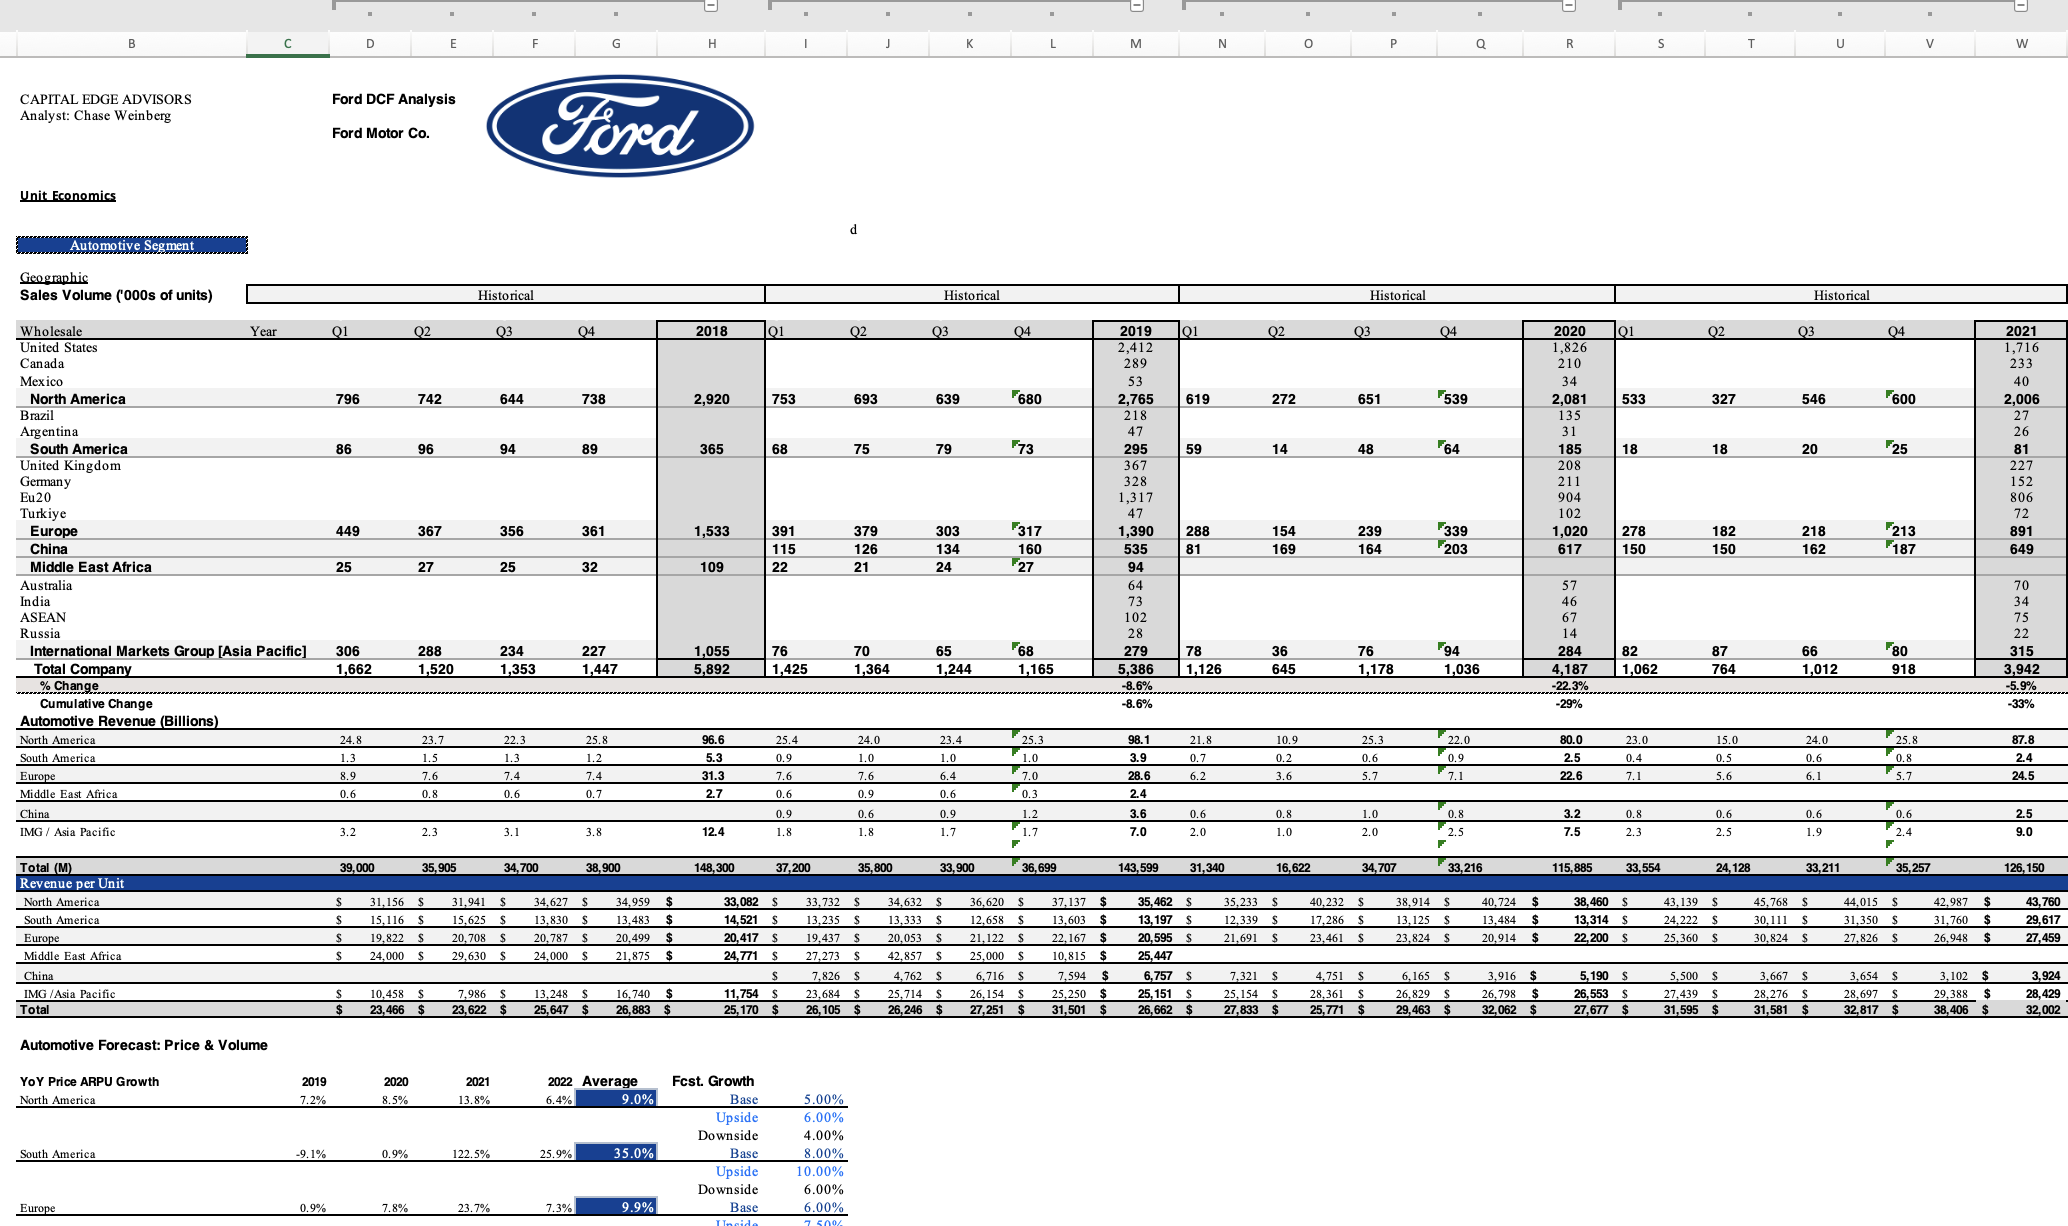Select the '-5.9%' percent change cell
Screen dimensions: 2068x1226
[x=2021, y=686]
